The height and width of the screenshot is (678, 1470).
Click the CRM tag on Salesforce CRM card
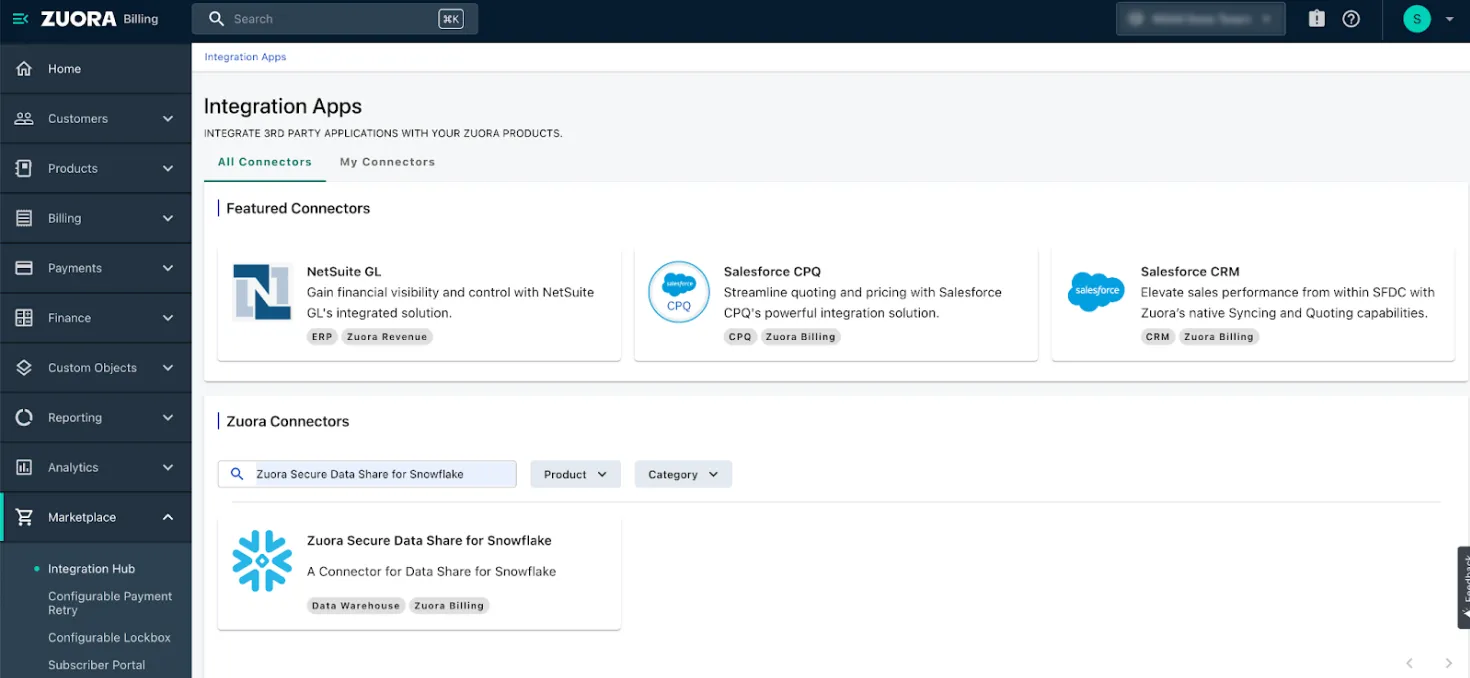1158,337
